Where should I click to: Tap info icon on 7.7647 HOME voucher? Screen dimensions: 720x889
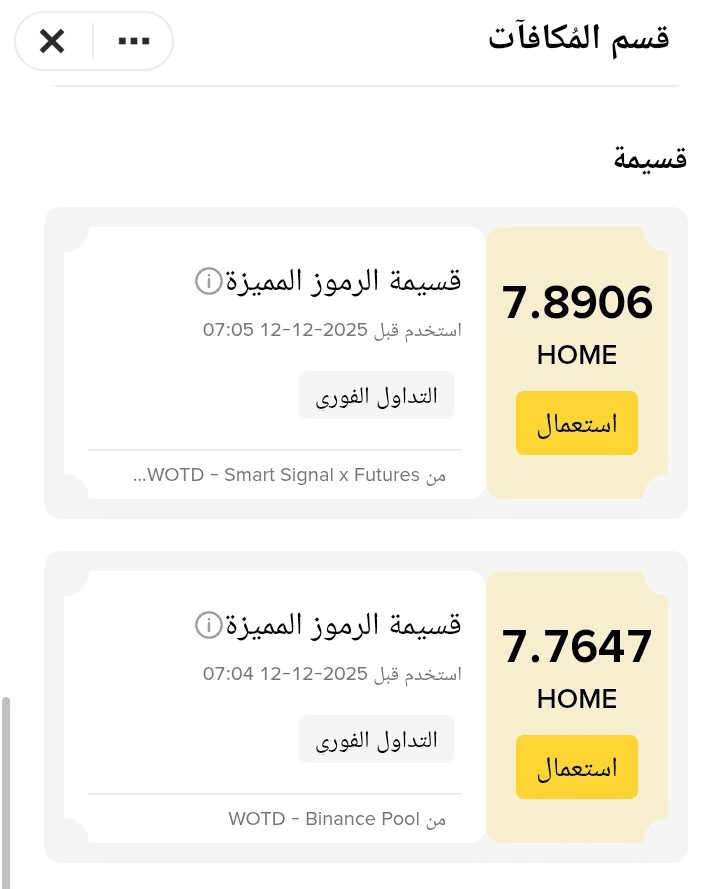(209, 625)
